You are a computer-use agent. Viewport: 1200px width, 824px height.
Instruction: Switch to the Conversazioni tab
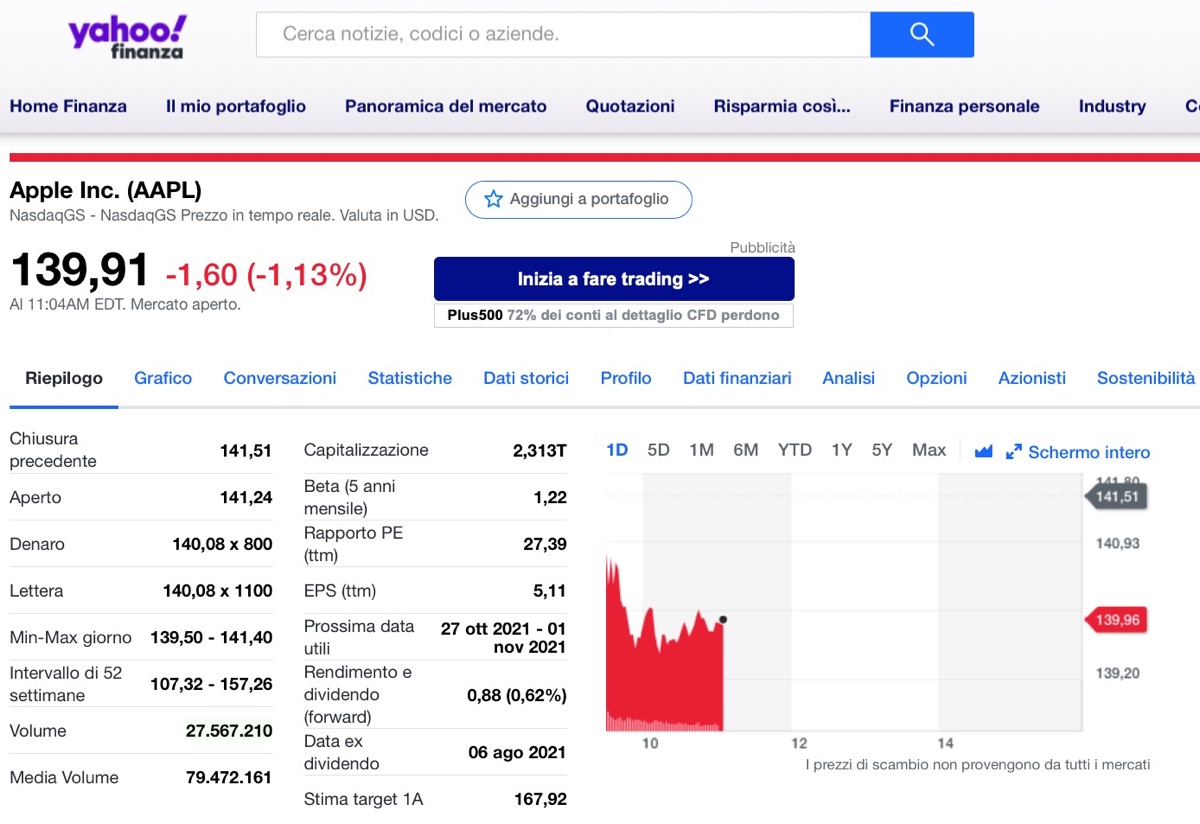tap(280, 378)
